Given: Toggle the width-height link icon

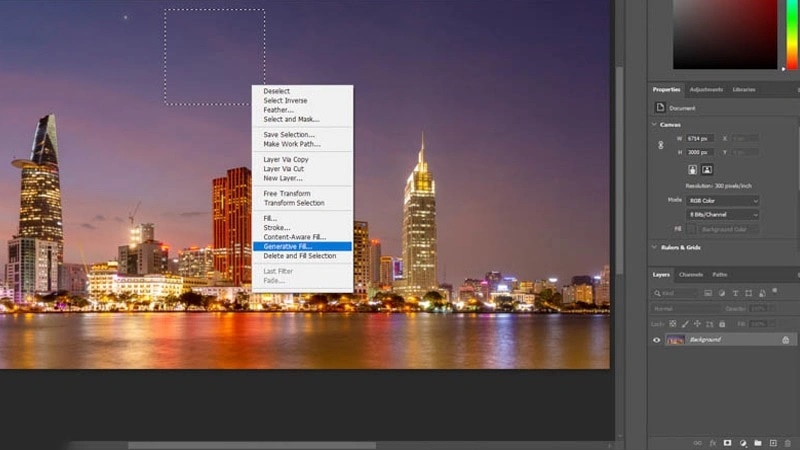Looking at the screenshot, I should pos(661,145).
